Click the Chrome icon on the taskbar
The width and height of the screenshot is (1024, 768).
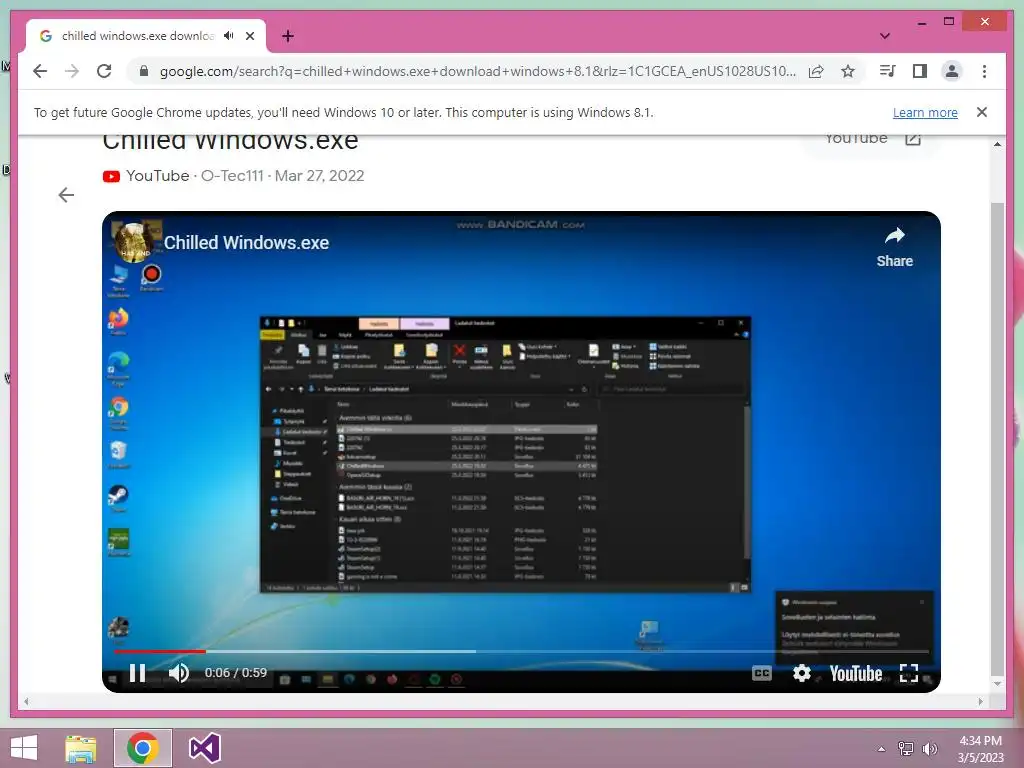pos(143,748)
